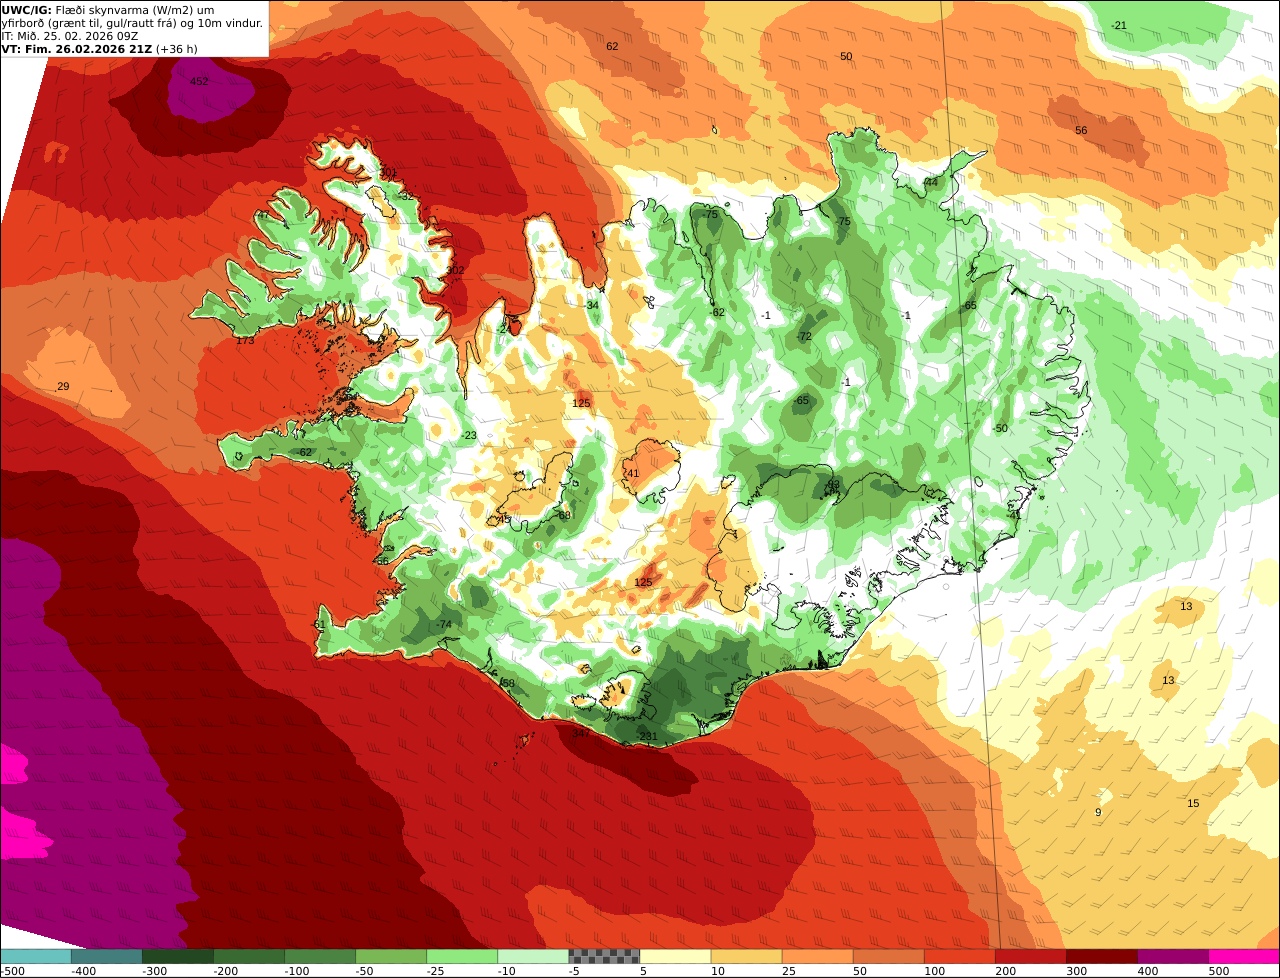1280x978 pixels.
Task: Click the colorbar tick label '25'
Action: tap(788, 971)
